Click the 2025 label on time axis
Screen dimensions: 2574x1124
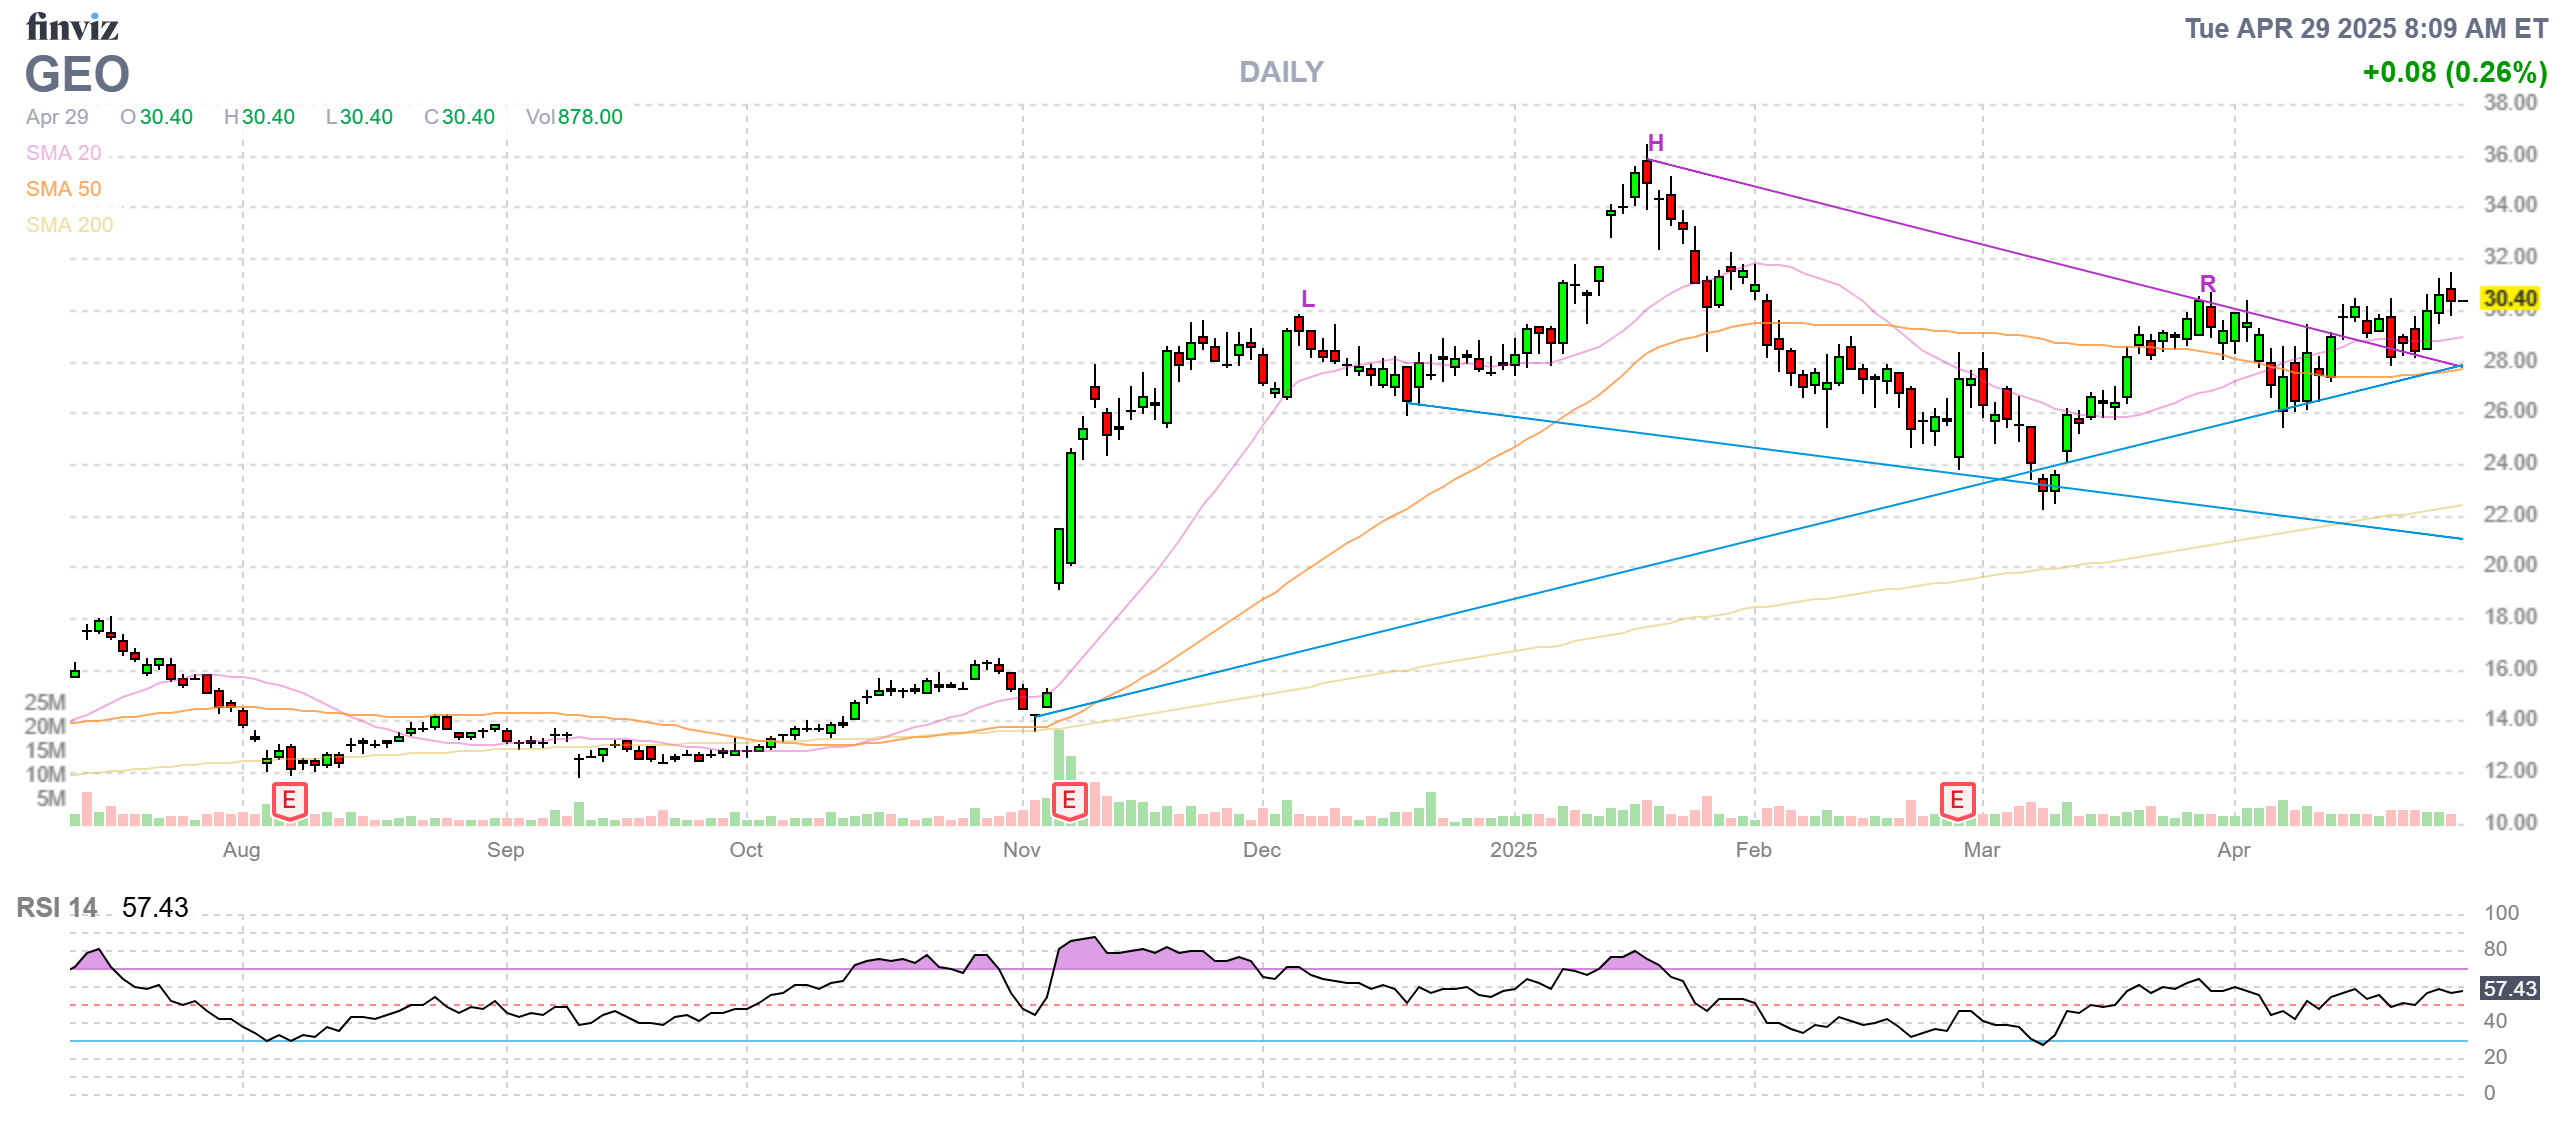point(1512,850)
